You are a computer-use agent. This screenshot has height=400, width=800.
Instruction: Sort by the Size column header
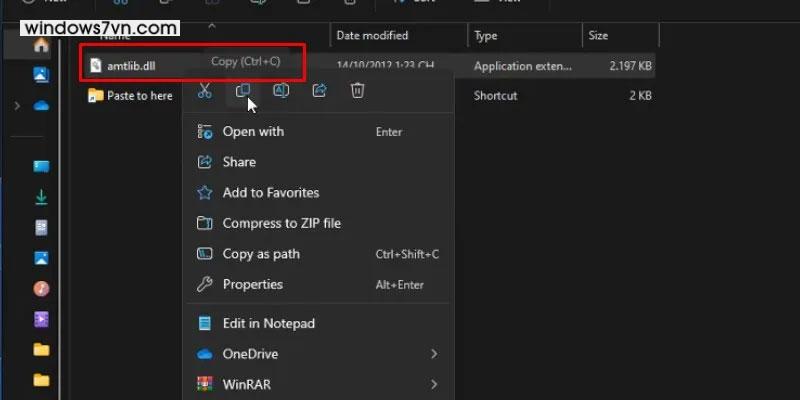598,36
